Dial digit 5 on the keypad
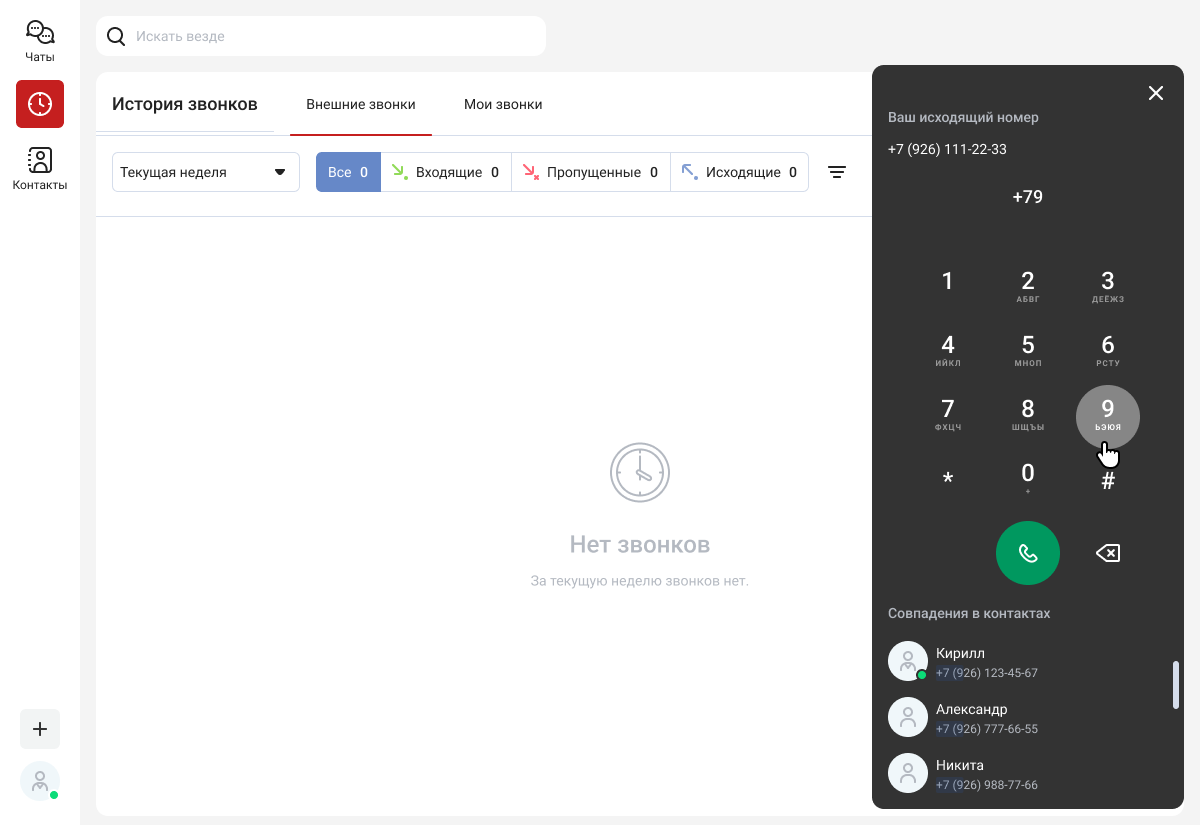This screenshot has width=1200, height=825. [1028, 351]
